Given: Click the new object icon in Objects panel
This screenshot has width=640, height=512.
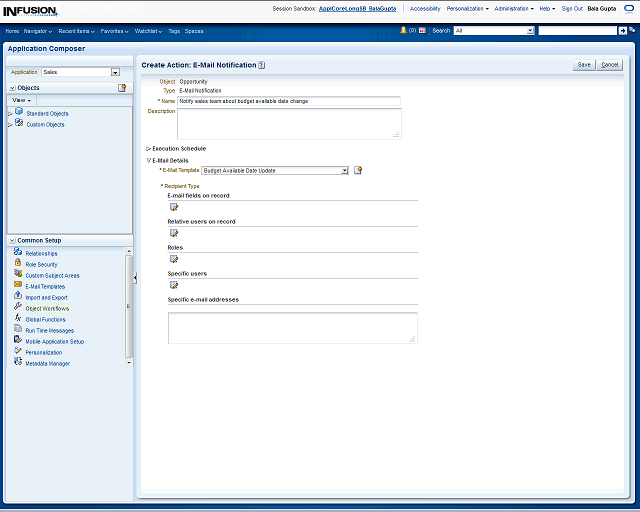Looking at the screenshot, I should (x=122, y=88).
